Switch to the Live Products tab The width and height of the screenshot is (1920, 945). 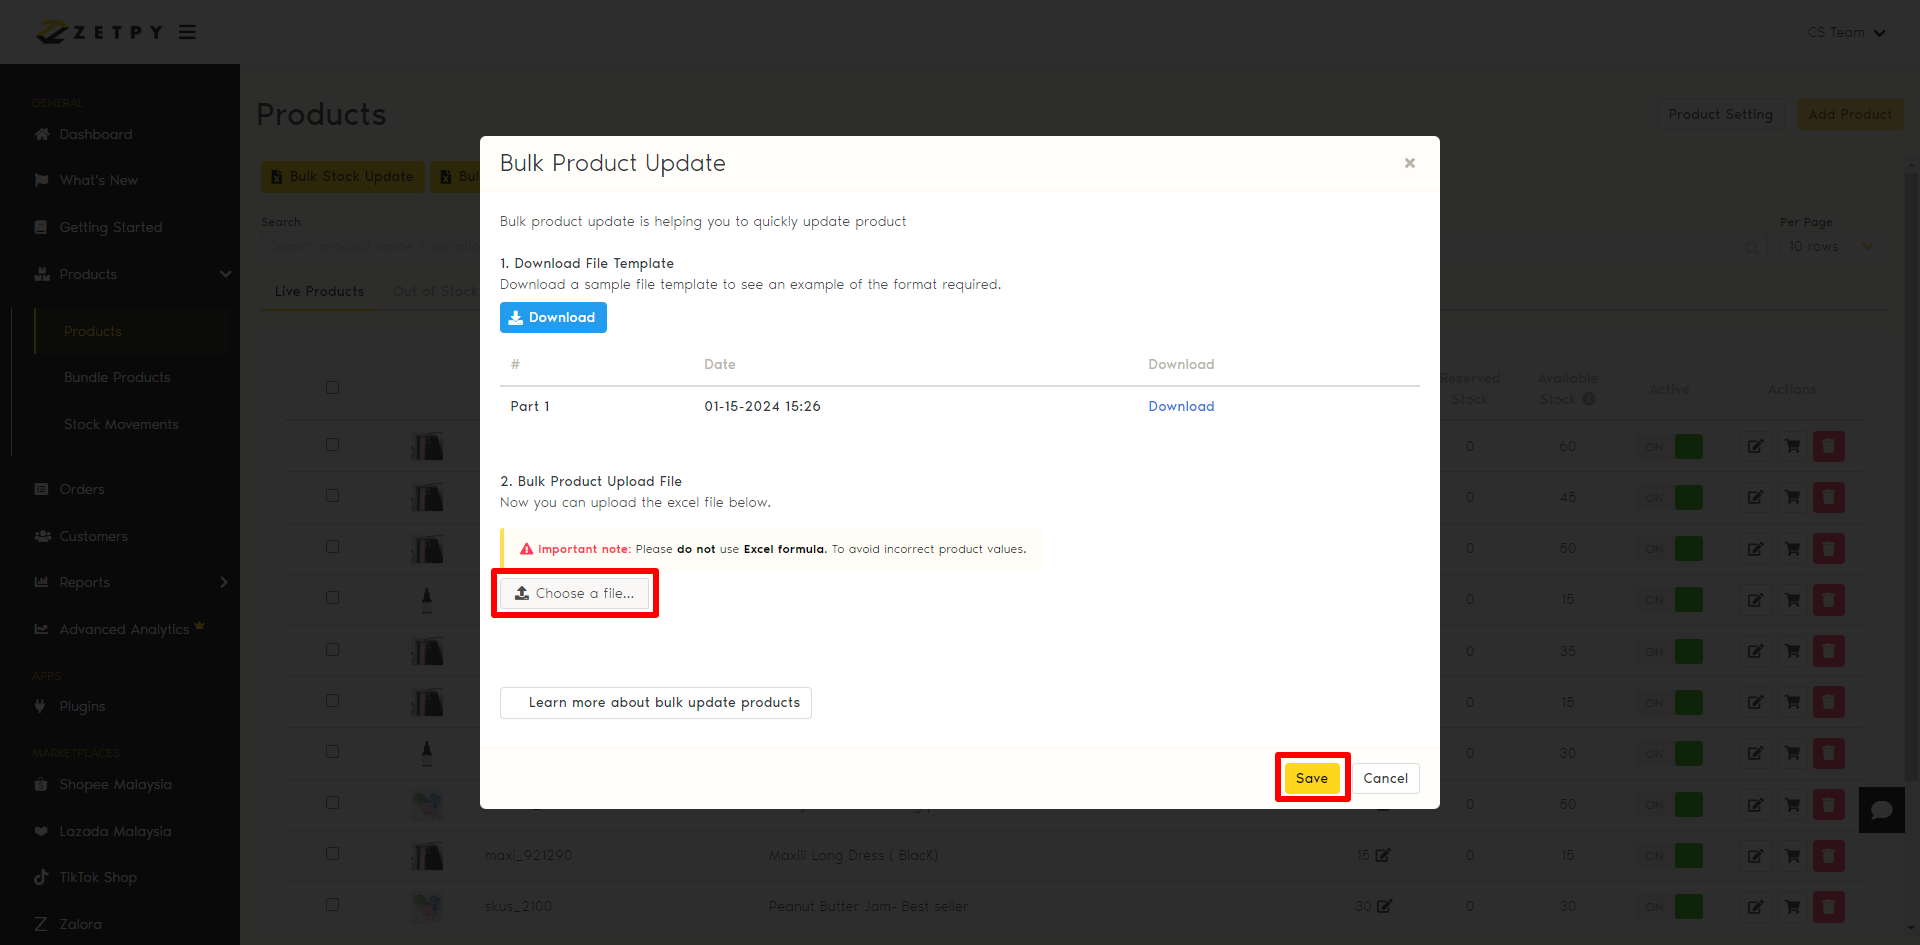point(319,291)
